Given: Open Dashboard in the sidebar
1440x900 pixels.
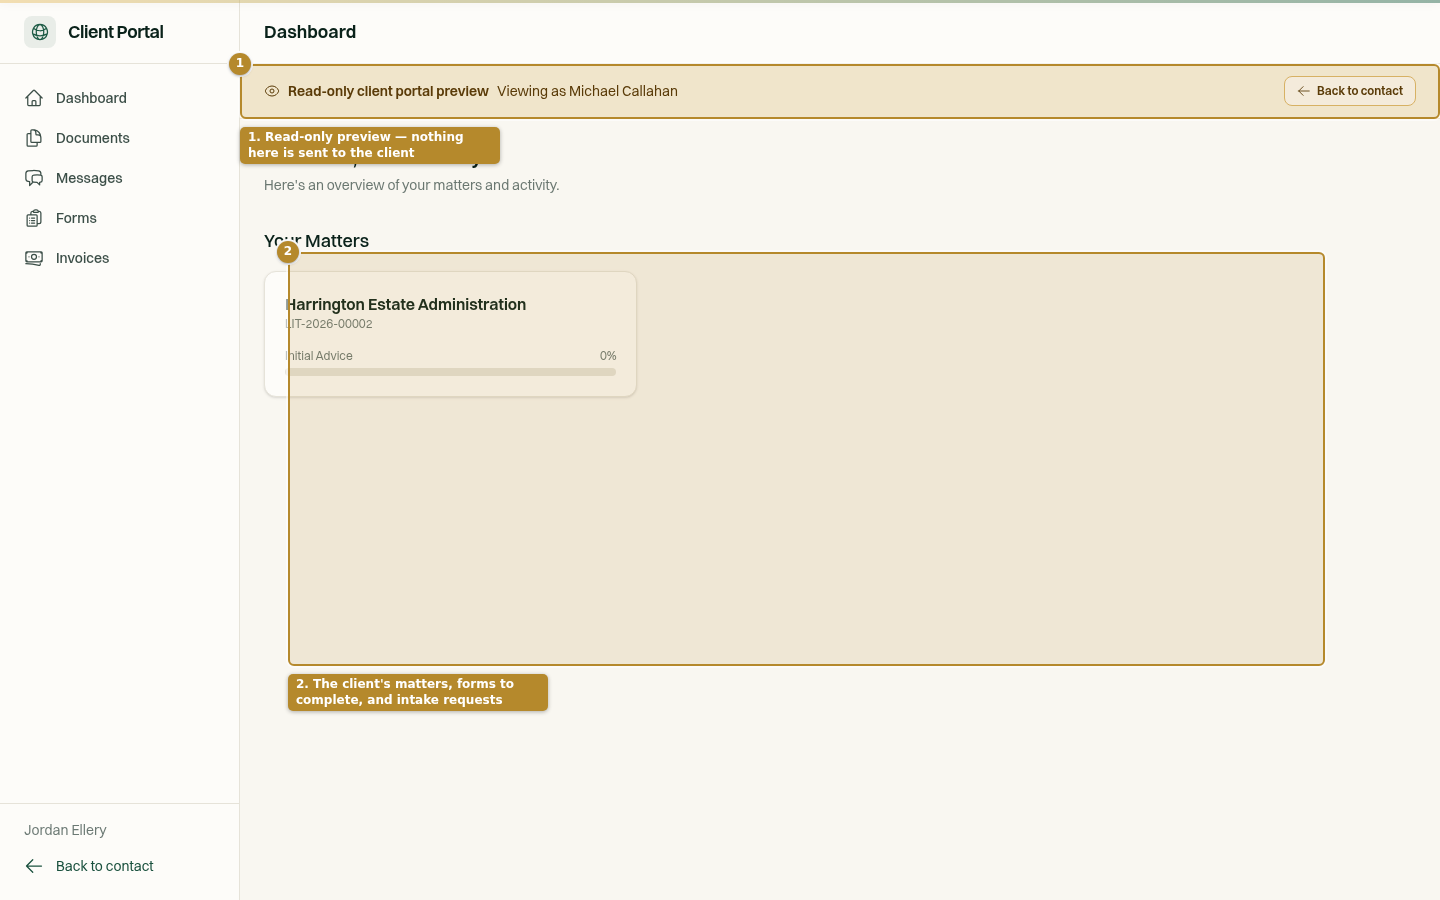Looking at the screenshot, I should coord(120,98).
